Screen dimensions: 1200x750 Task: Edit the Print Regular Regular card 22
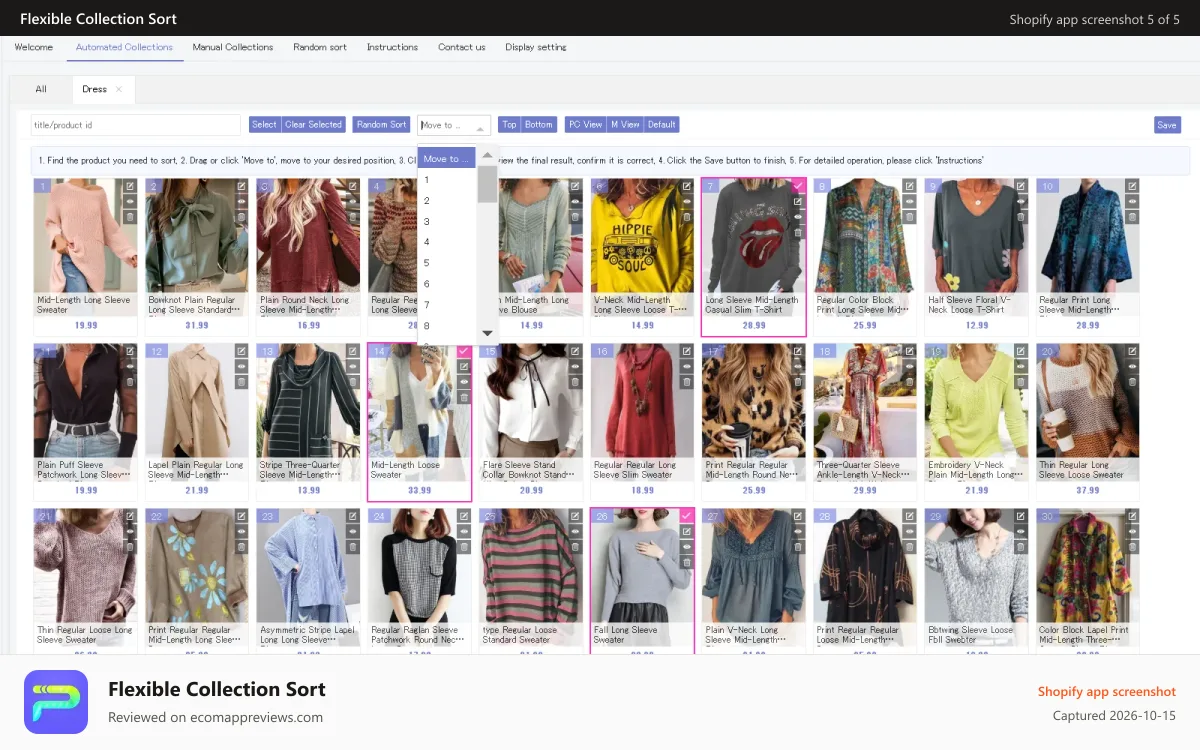coord(241,516)
